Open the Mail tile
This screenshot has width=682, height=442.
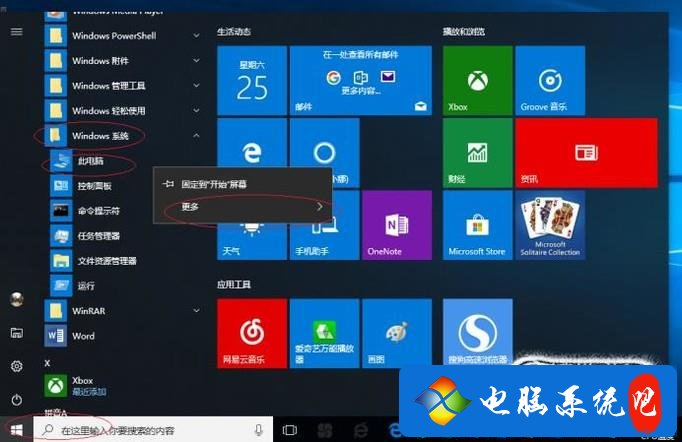pyautogui.click(x=361, y=80)
